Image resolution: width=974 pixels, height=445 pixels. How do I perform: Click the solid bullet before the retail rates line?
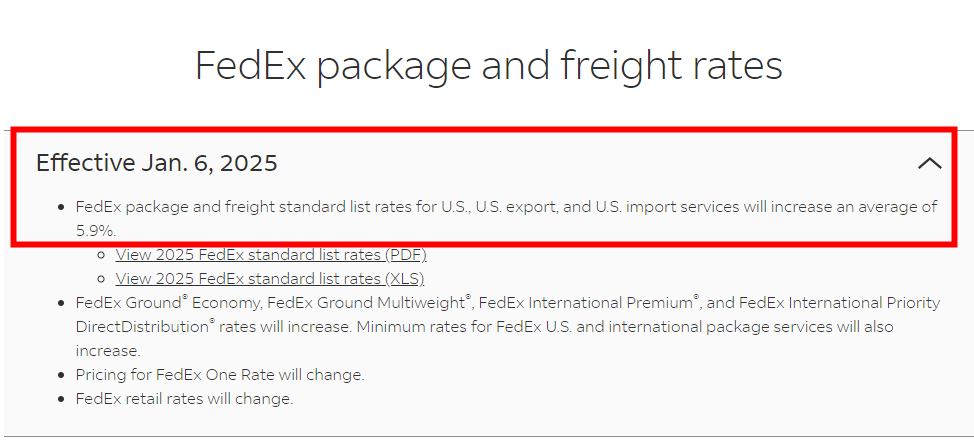pyautogui.click(x=61, y=399)
